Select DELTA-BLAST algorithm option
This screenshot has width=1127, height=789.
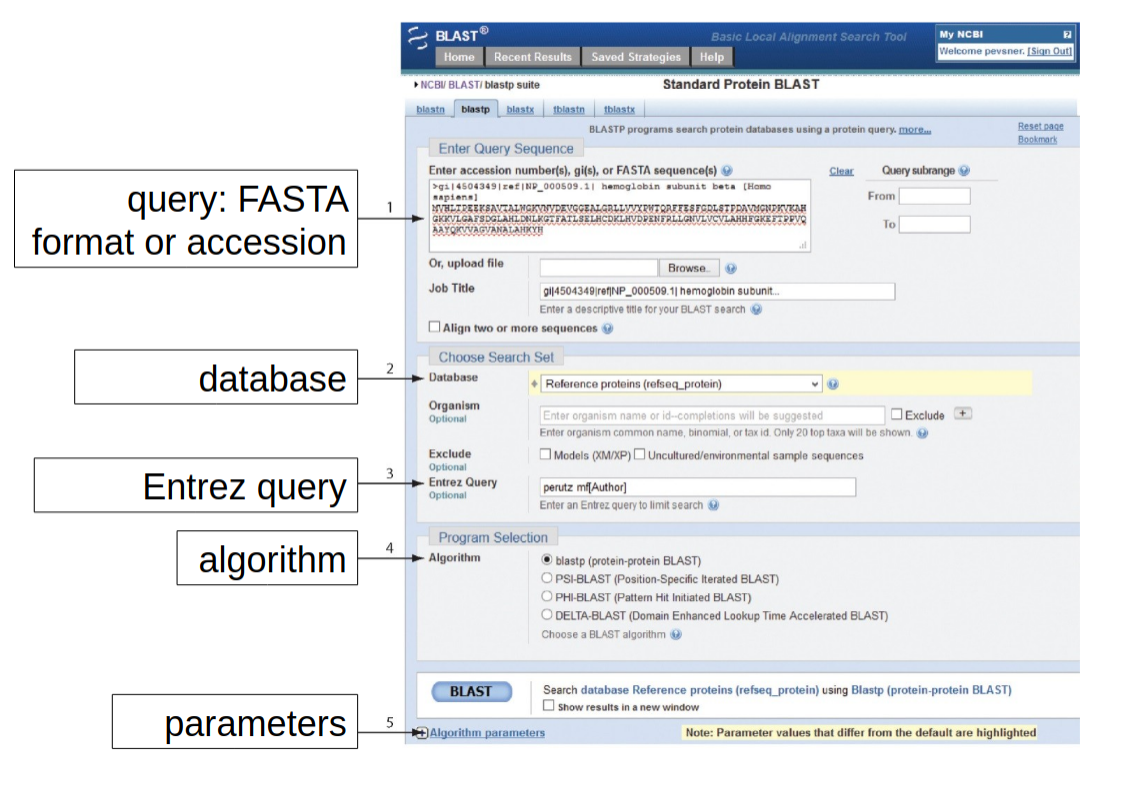coord(547,614)
